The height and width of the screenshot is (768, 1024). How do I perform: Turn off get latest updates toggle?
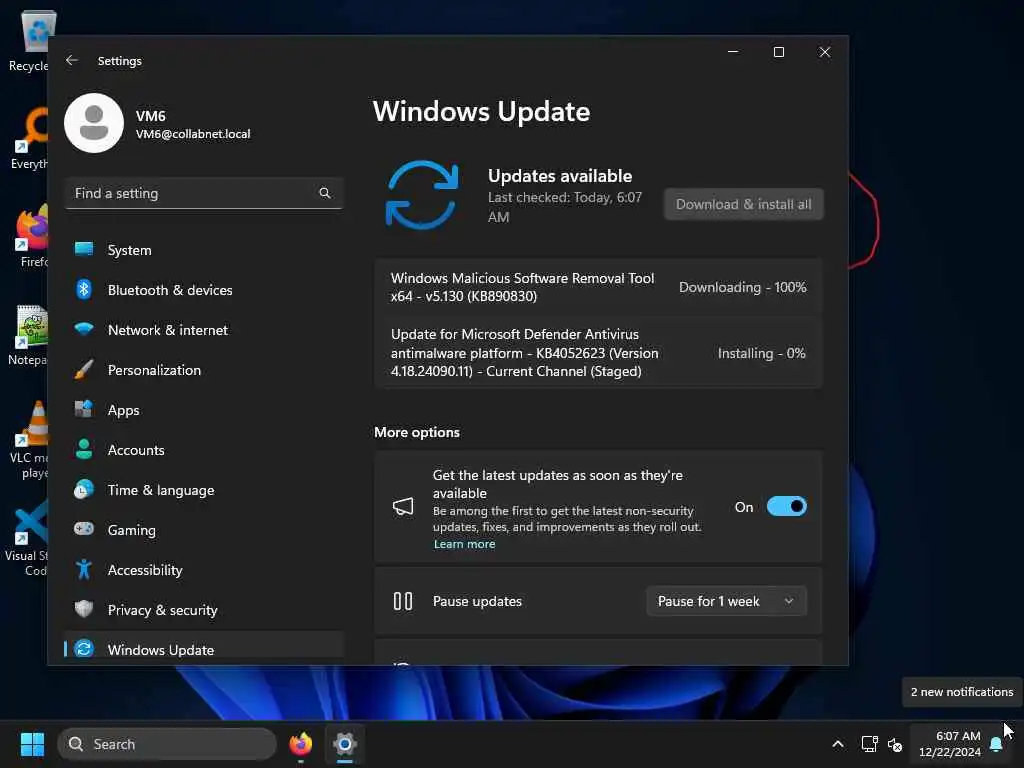pyautogui.click(x=786, y=506)
